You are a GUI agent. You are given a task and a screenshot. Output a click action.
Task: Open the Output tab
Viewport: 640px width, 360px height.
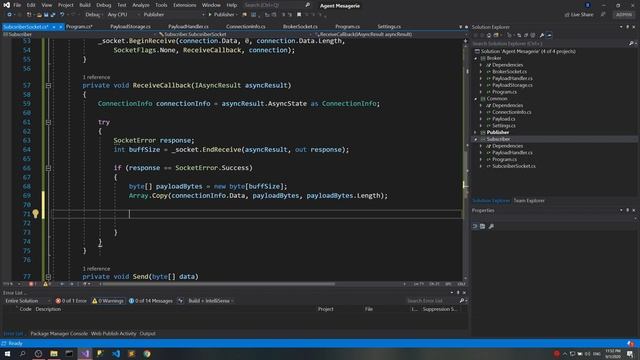tap(147, 333)
